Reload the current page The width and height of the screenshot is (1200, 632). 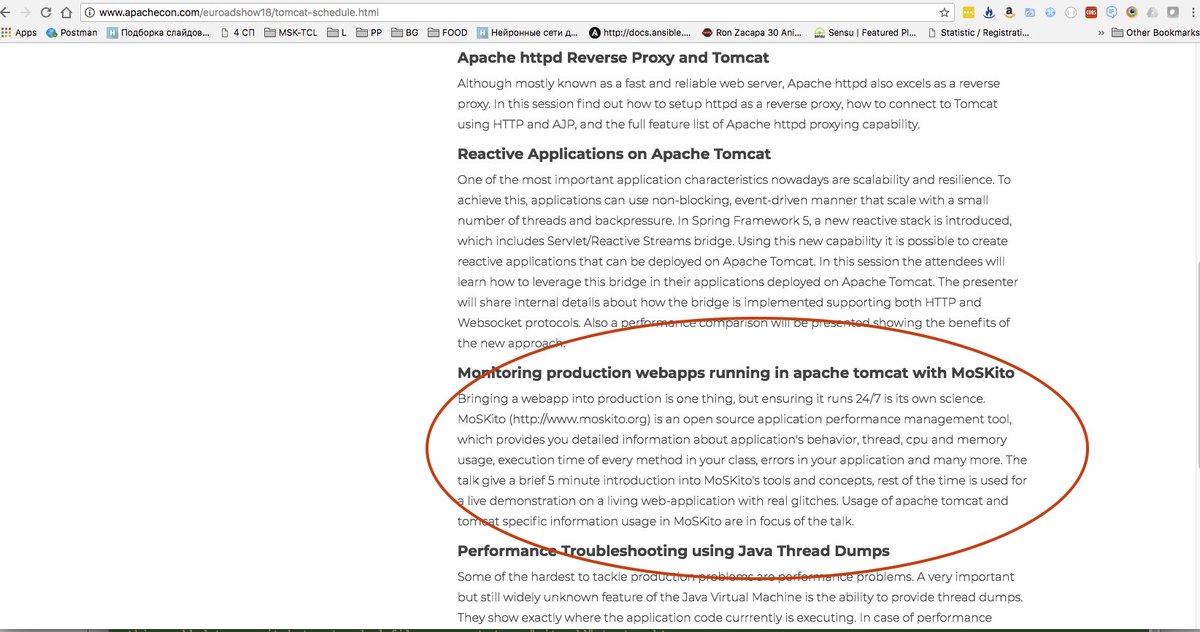[45, 13]
